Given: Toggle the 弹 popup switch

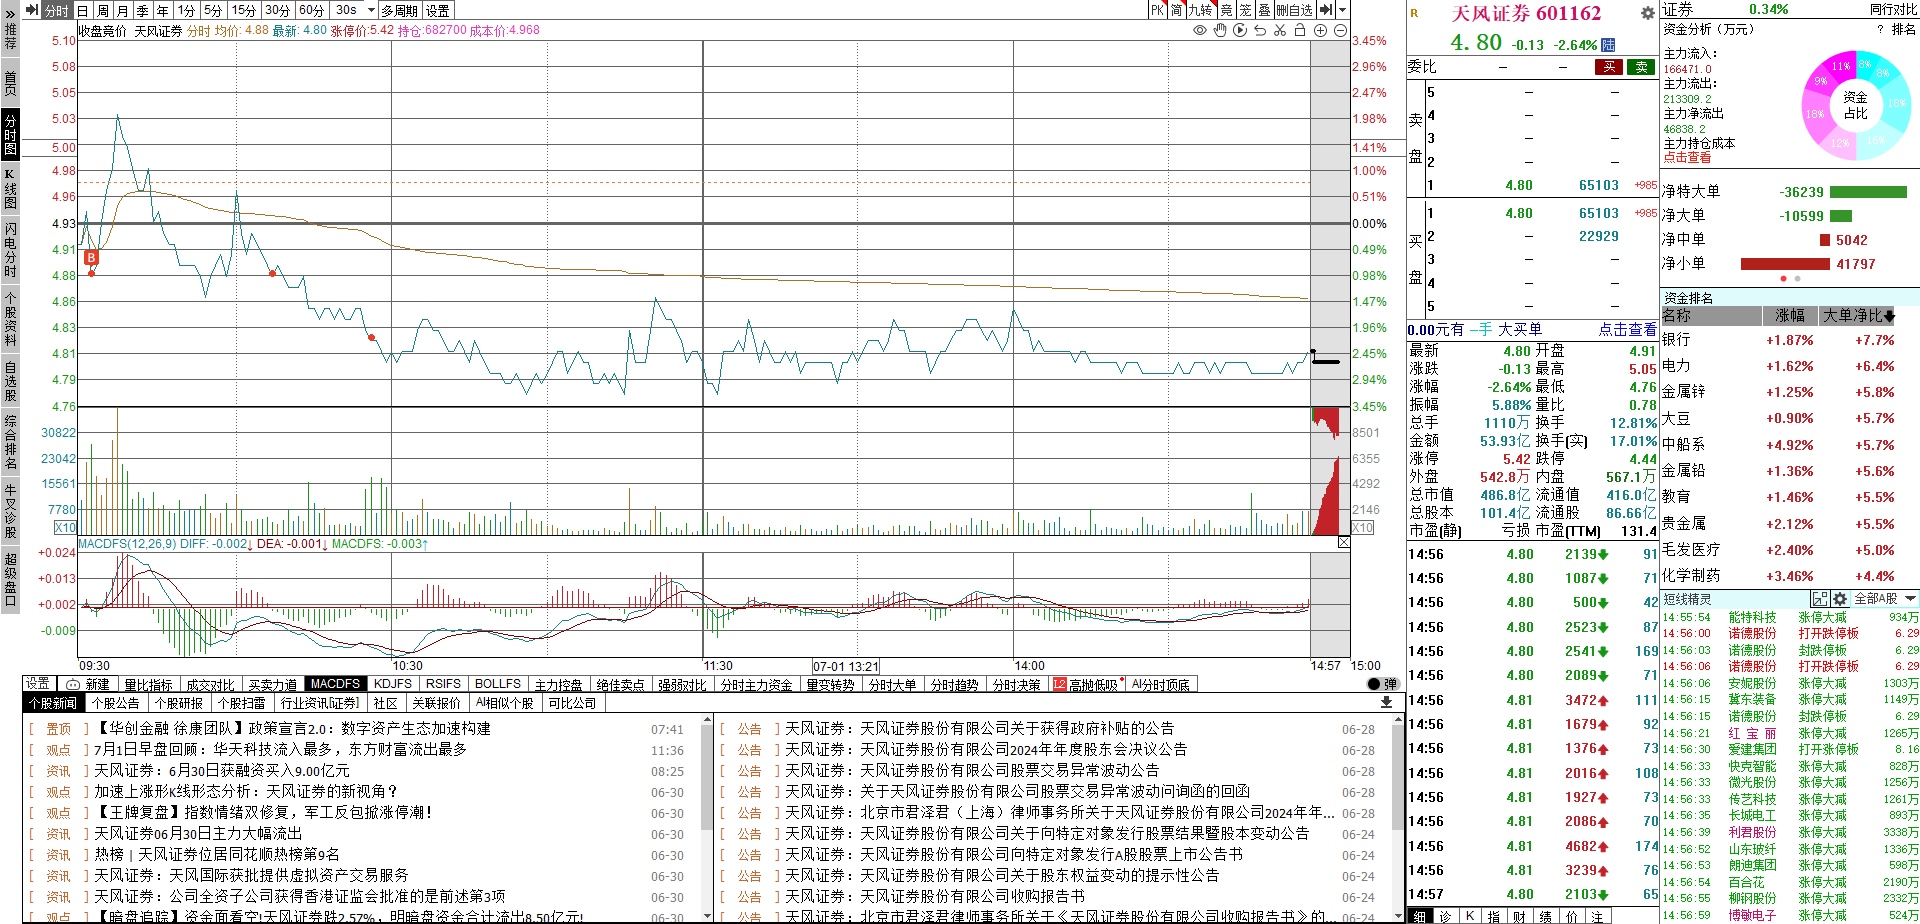Looking at the screenshot, I should coord(1383,684).
